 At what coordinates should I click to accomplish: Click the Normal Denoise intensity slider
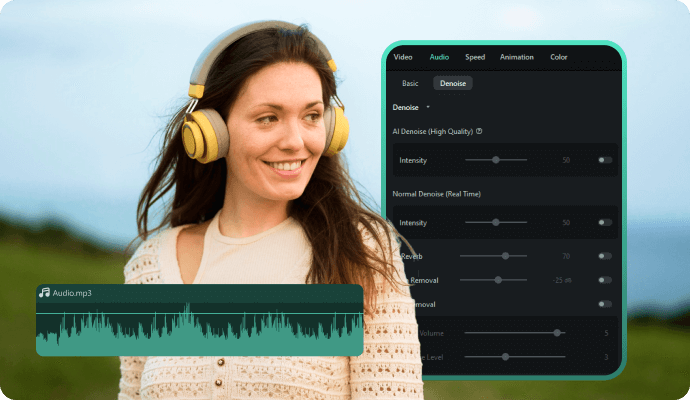(496, 222)
